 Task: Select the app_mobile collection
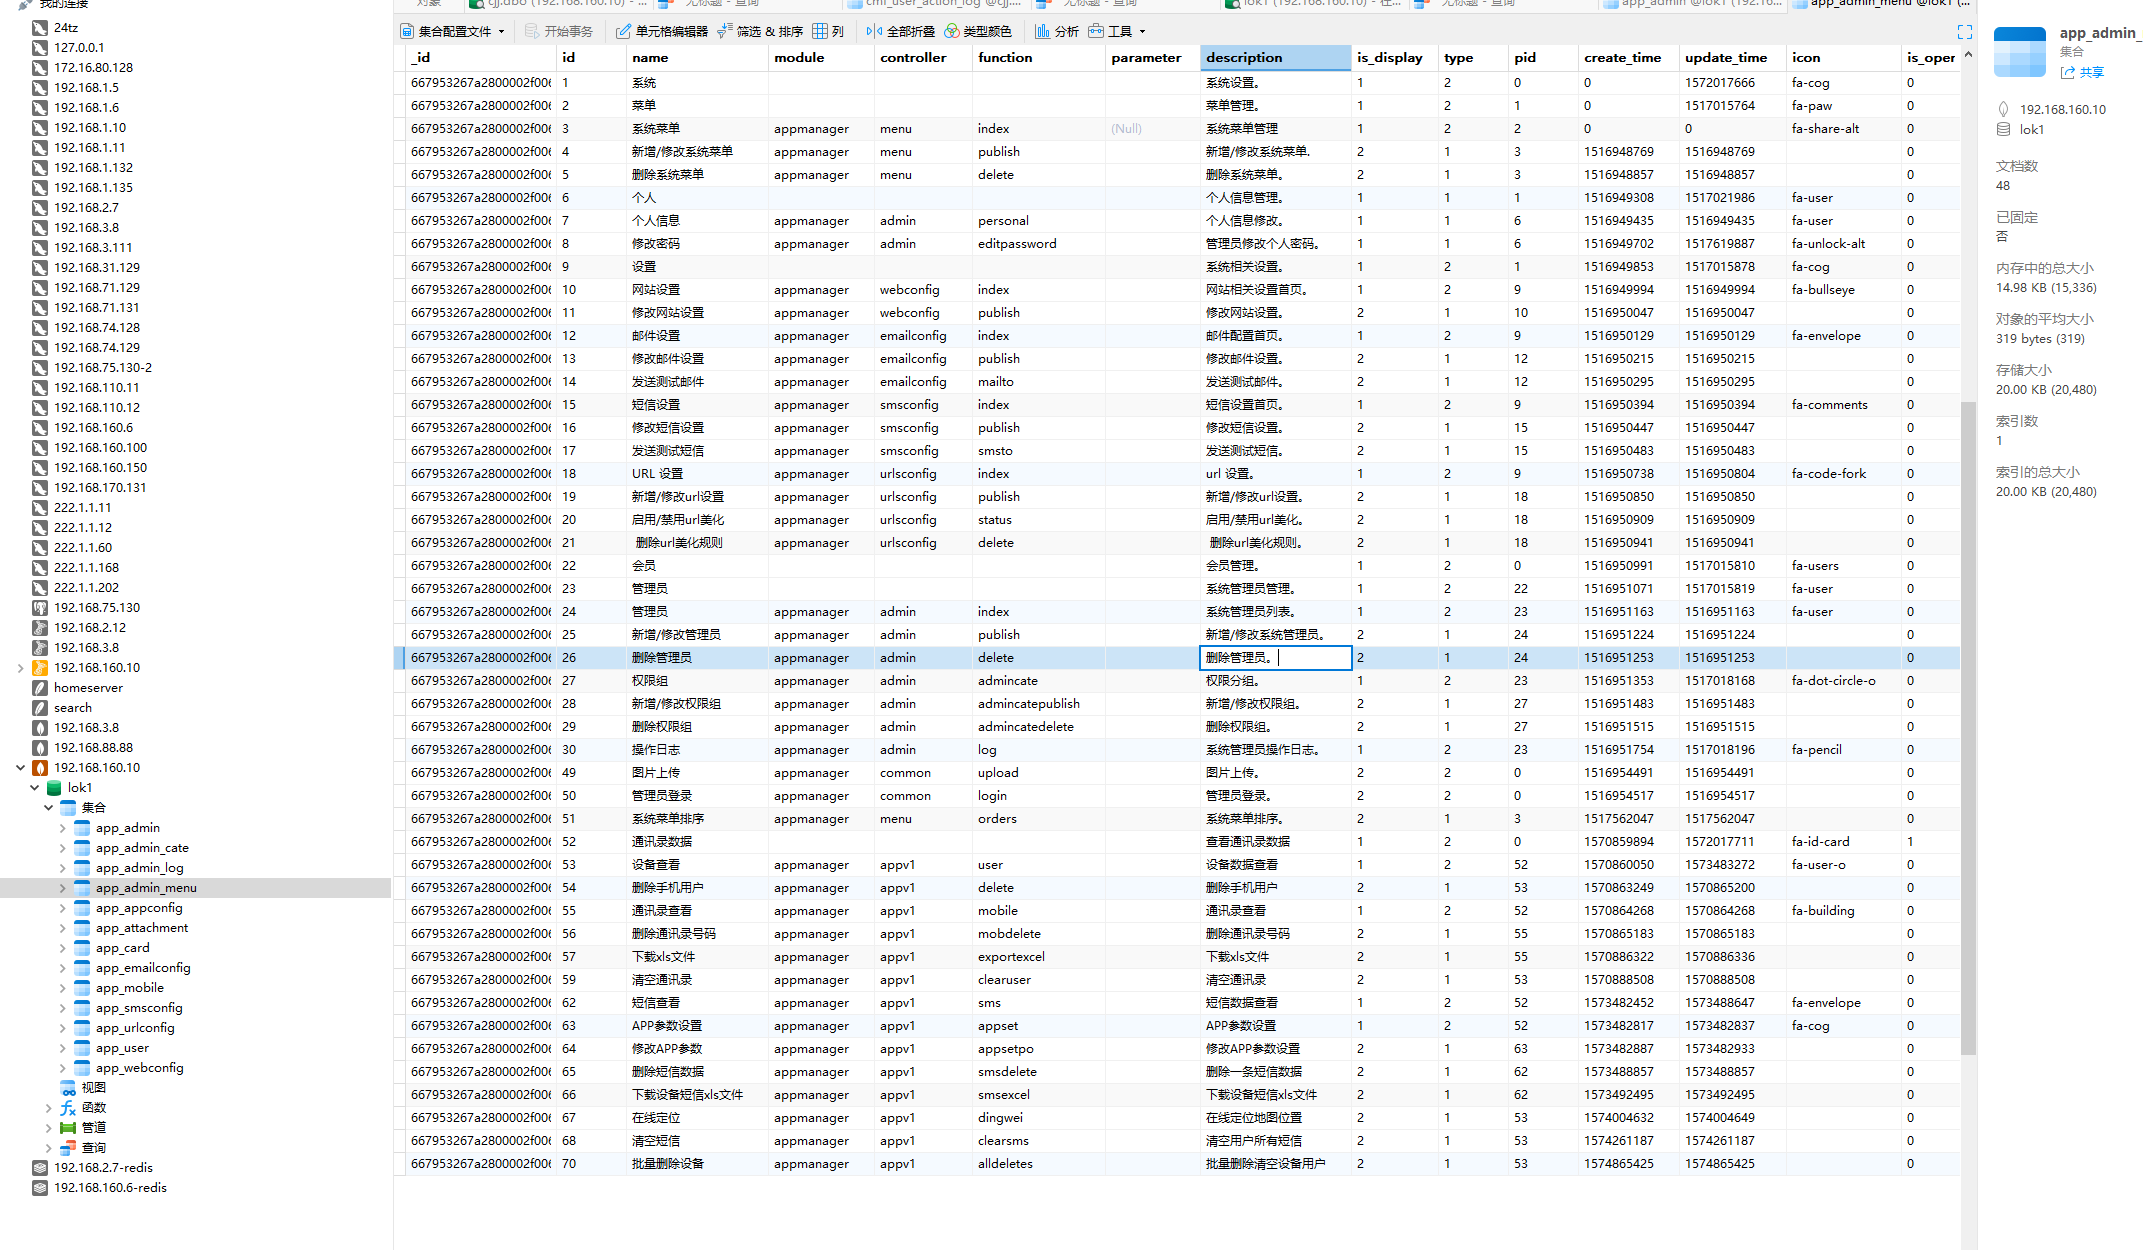coord(130,988)
